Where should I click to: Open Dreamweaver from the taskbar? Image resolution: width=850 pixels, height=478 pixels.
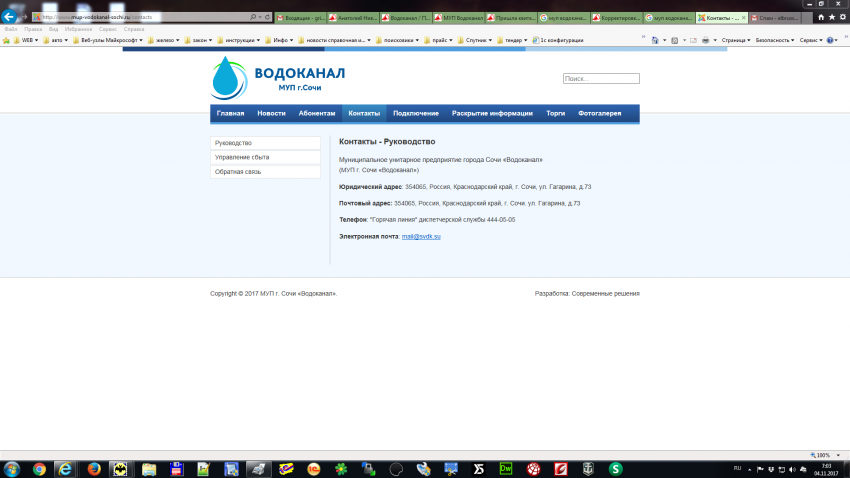(506, 468)
